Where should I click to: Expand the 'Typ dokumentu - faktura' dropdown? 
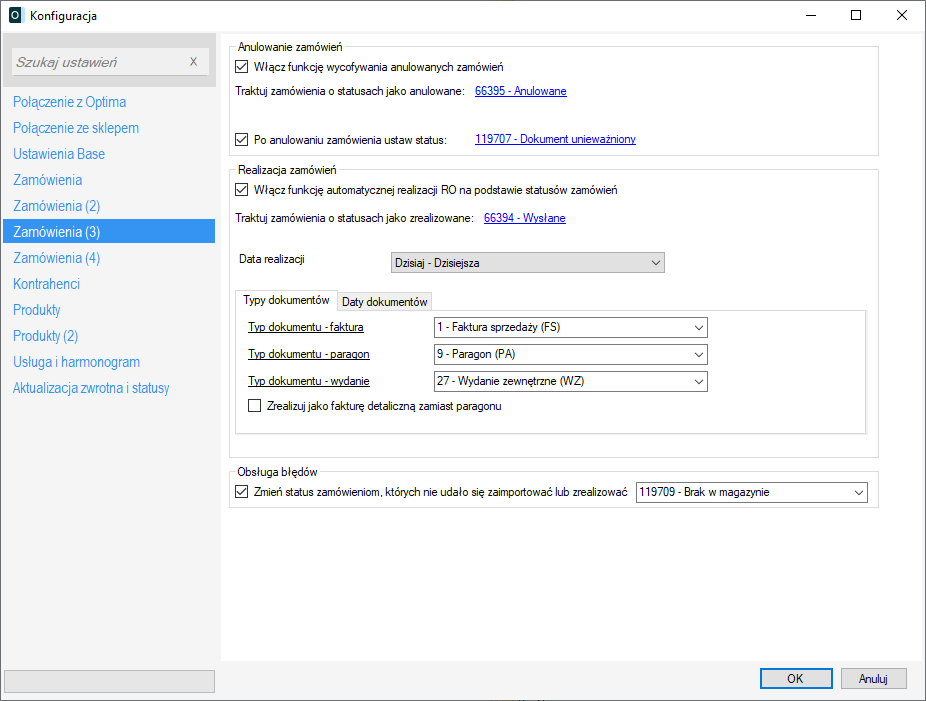(x=570, y=327)
